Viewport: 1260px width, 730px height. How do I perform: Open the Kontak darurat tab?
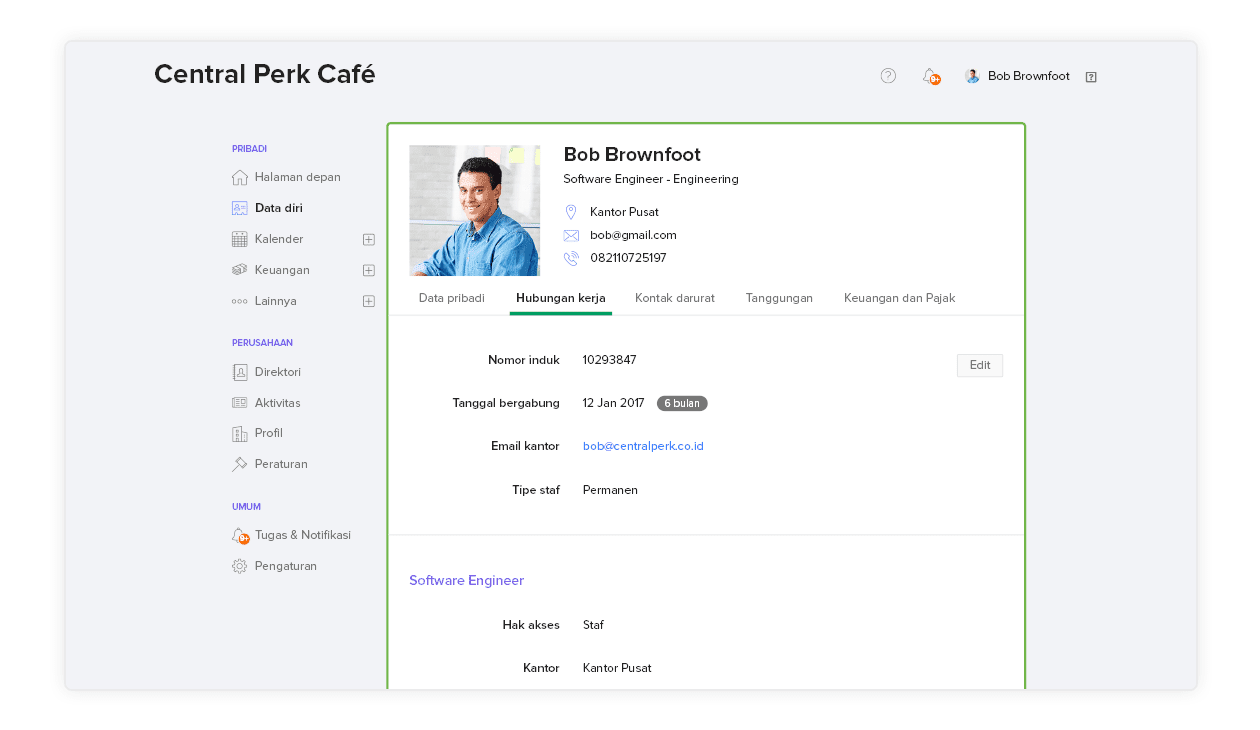(675, 298)
